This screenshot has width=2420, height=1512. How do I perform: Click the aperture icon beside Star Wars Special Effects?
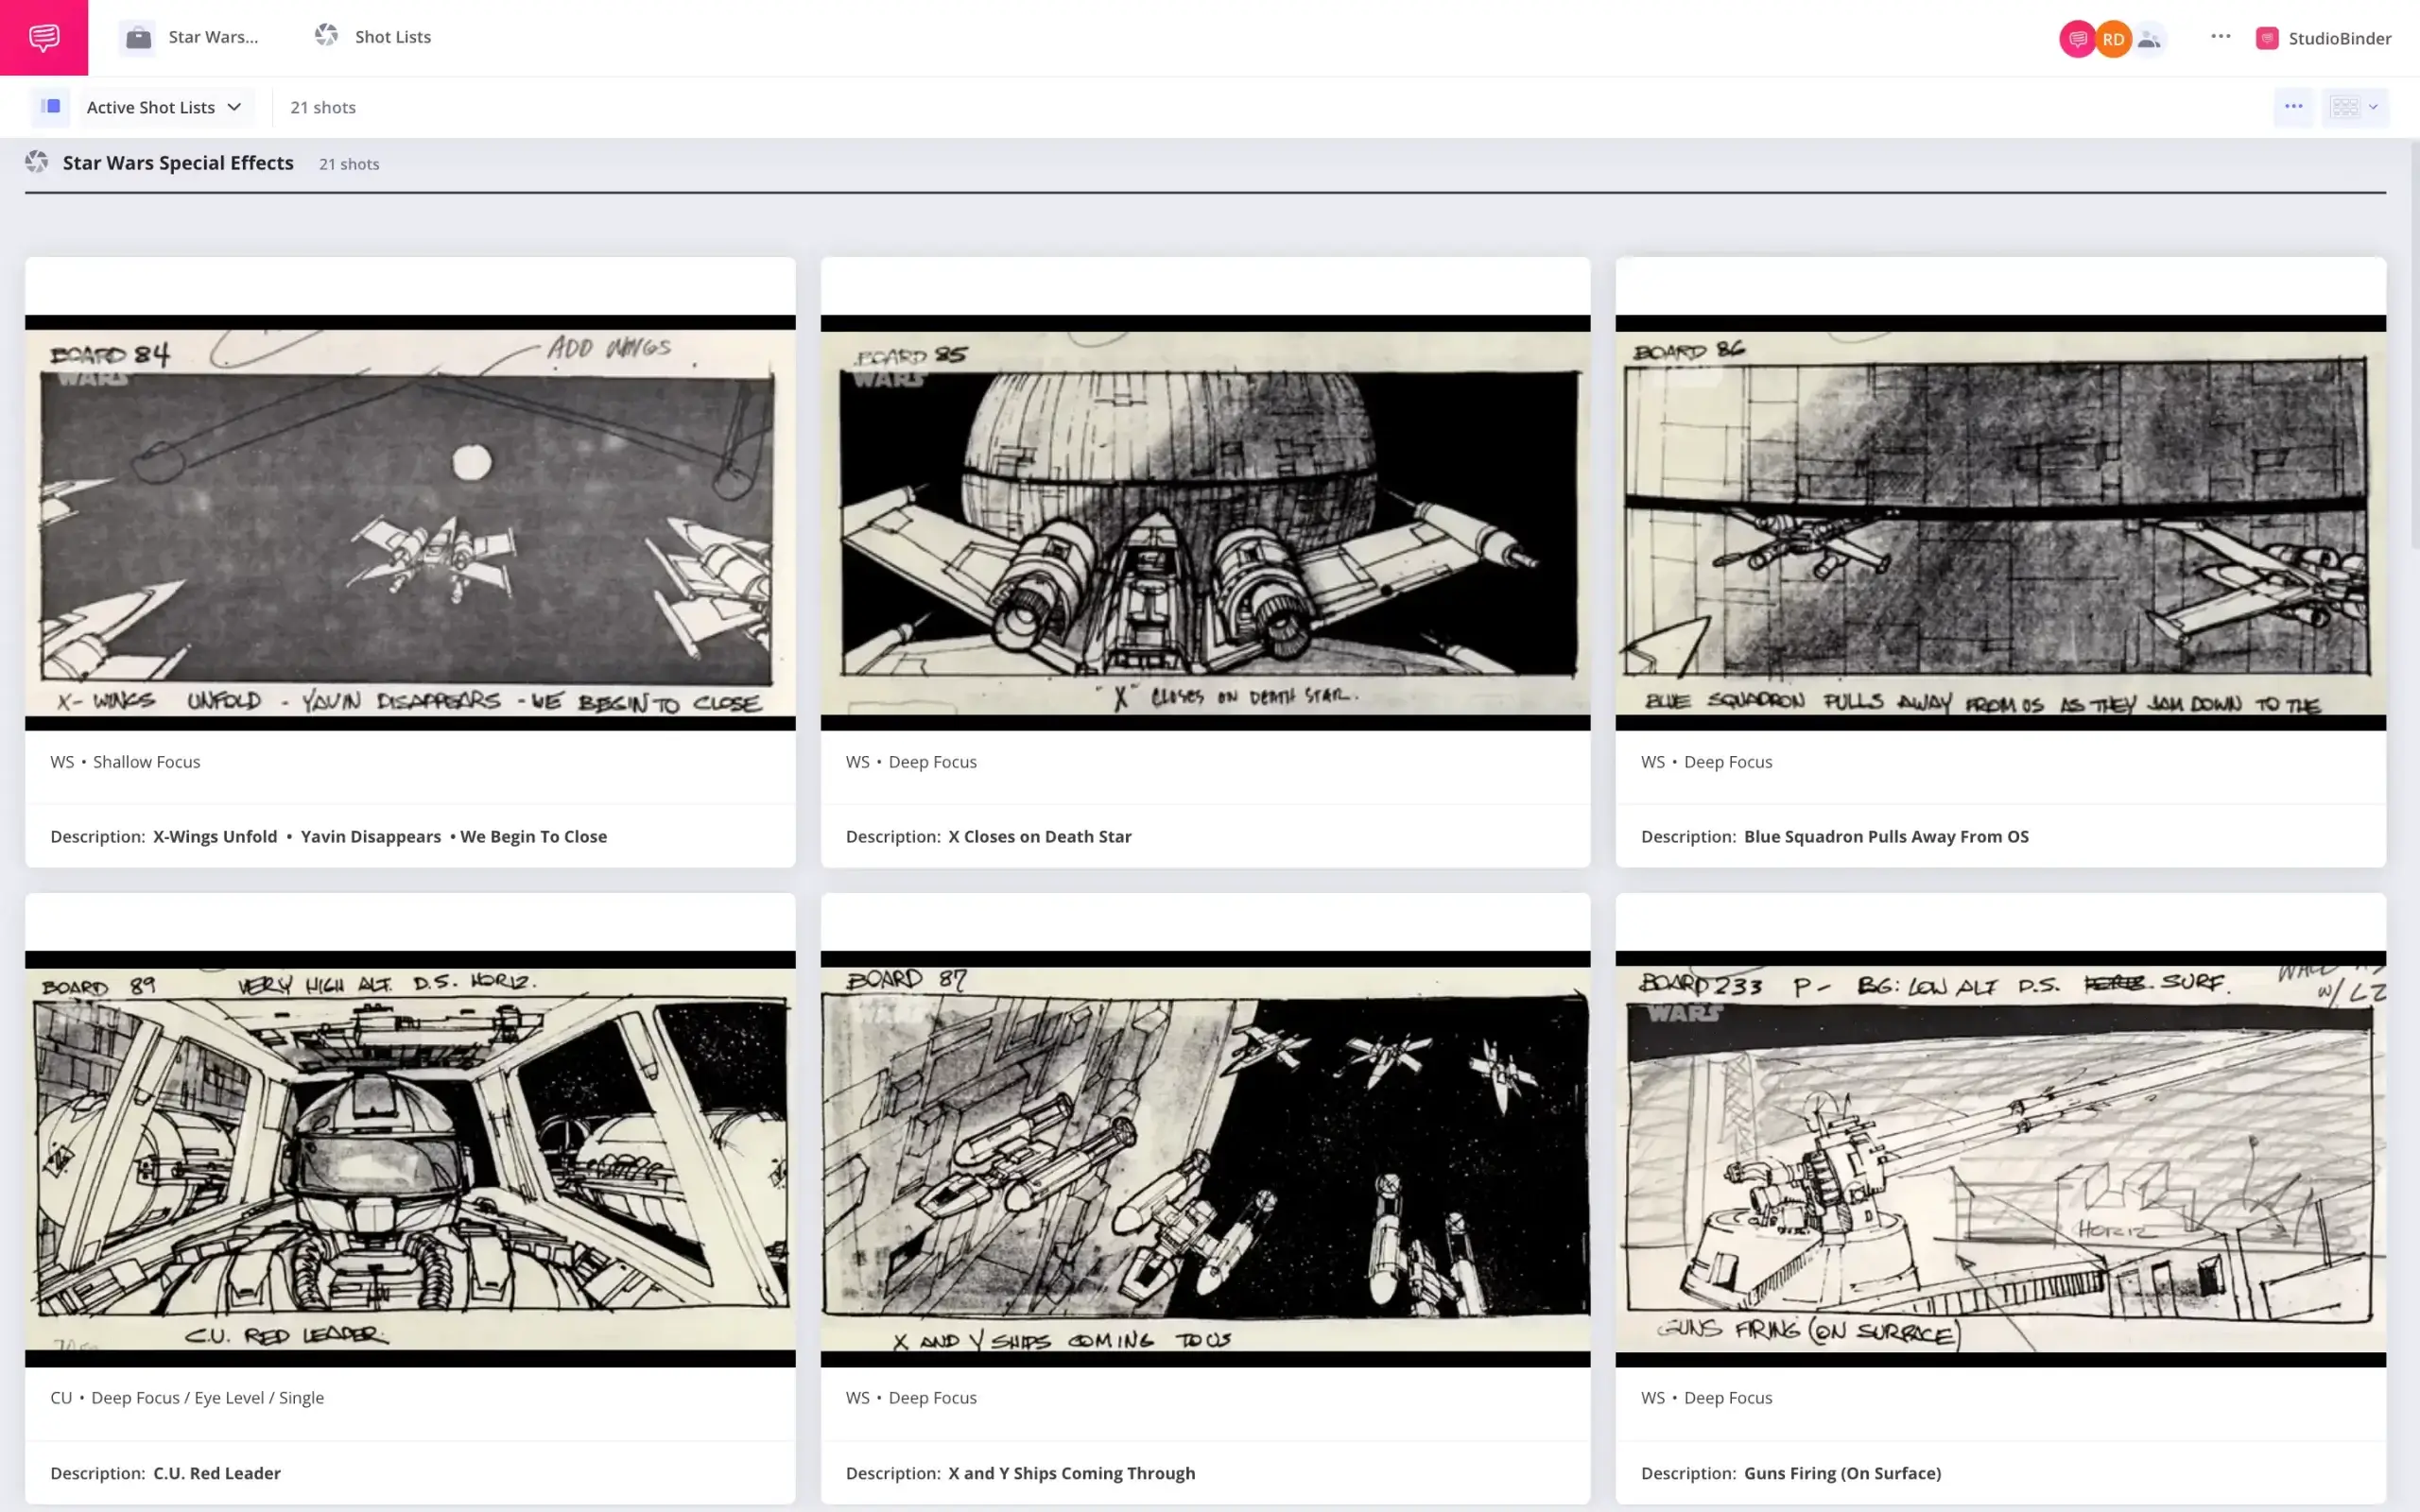[37, 162]
